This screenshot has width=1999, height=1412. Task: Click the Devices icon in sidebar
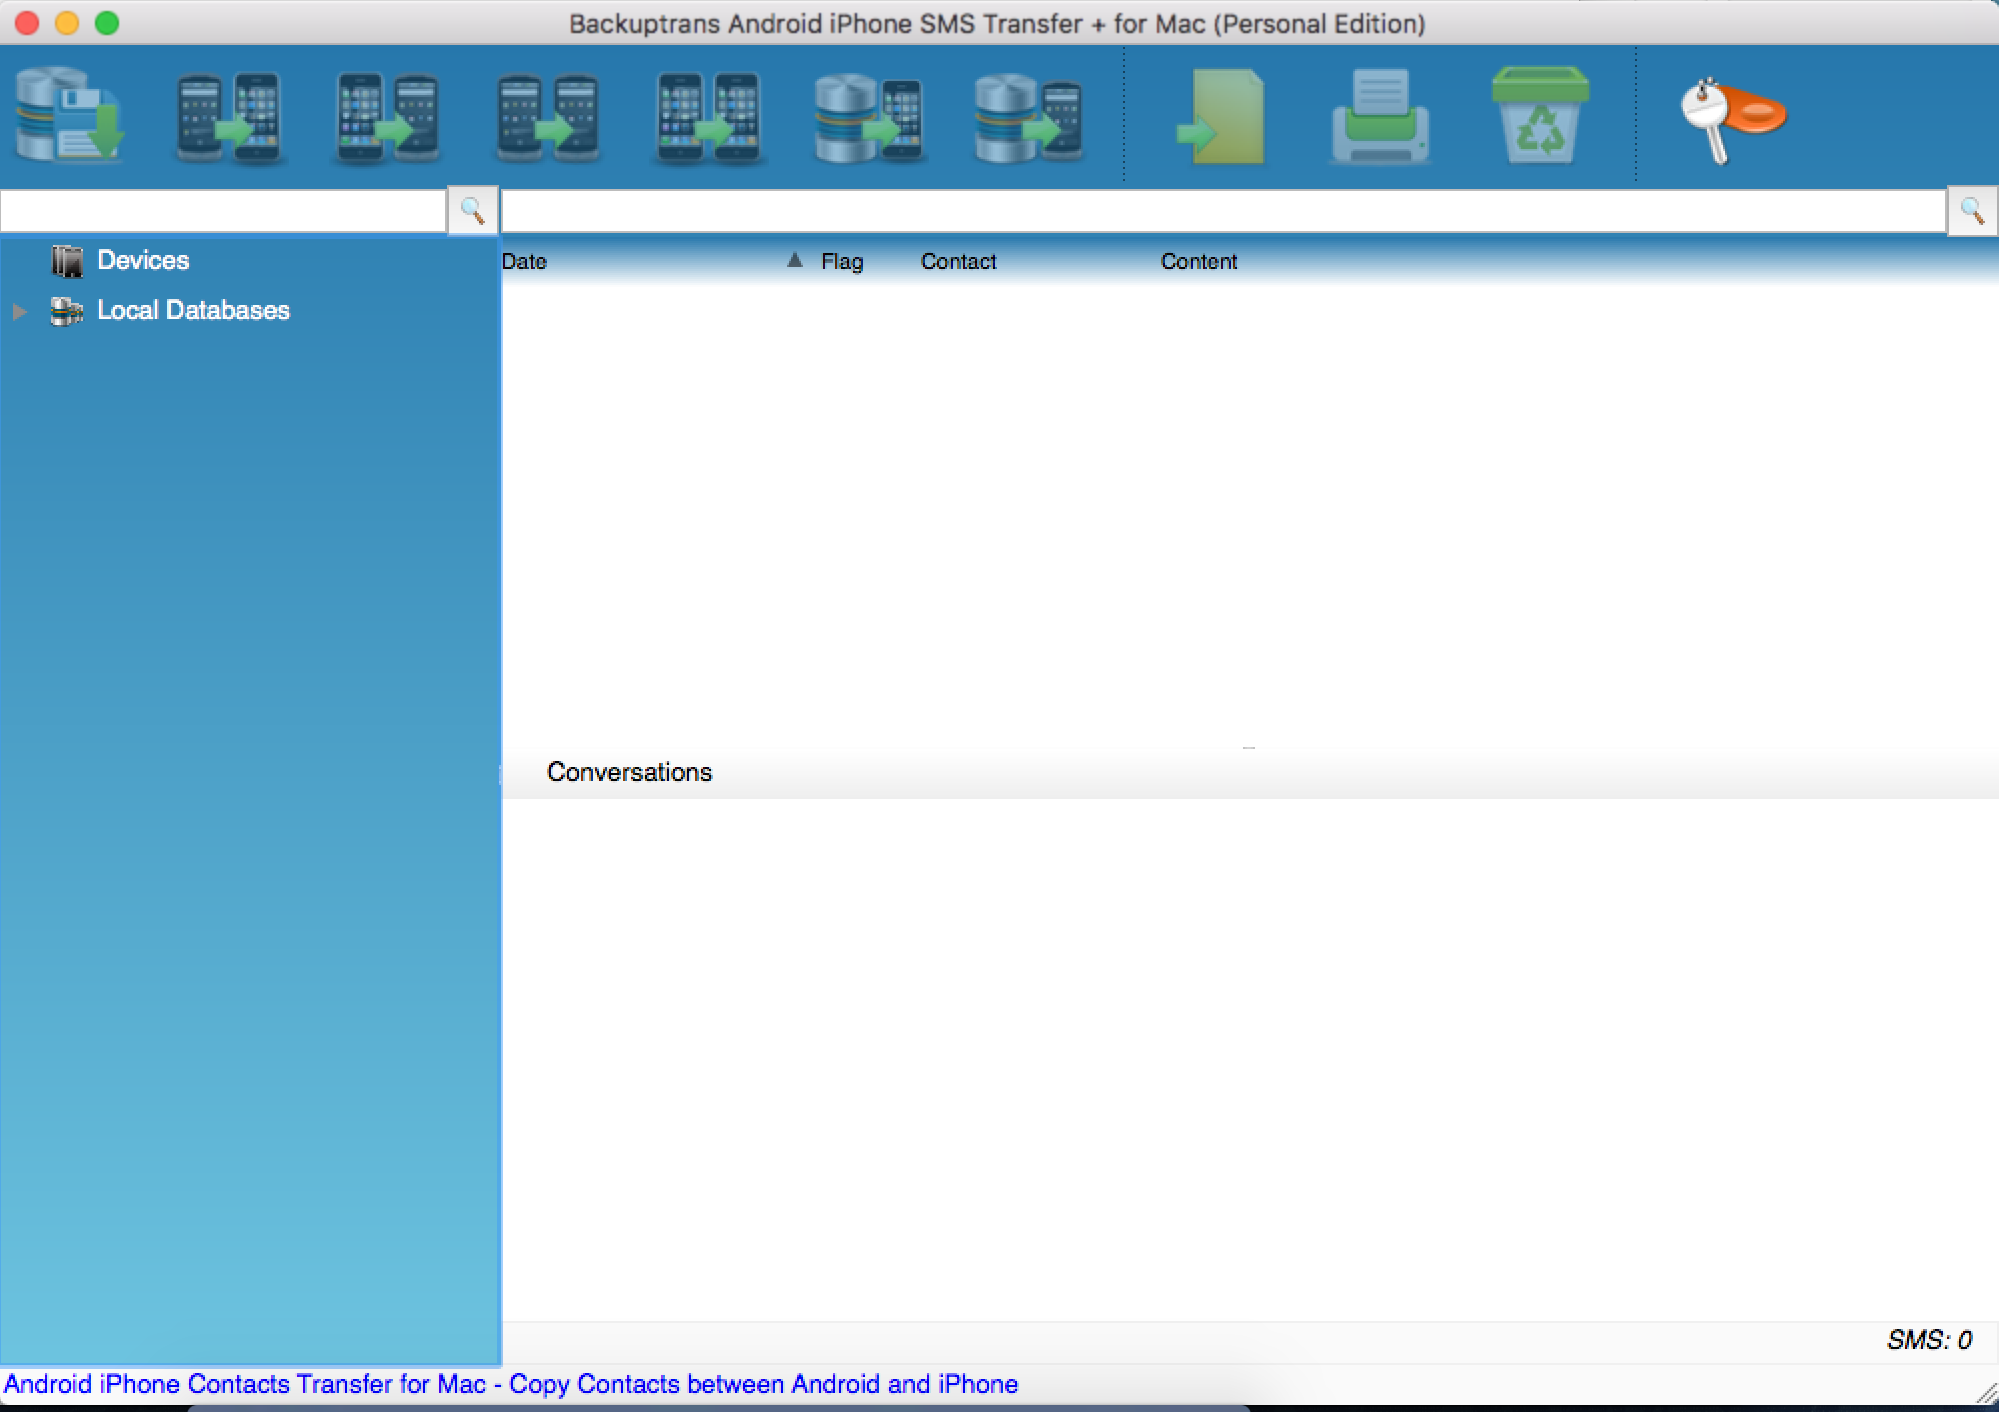pos(67,261)
